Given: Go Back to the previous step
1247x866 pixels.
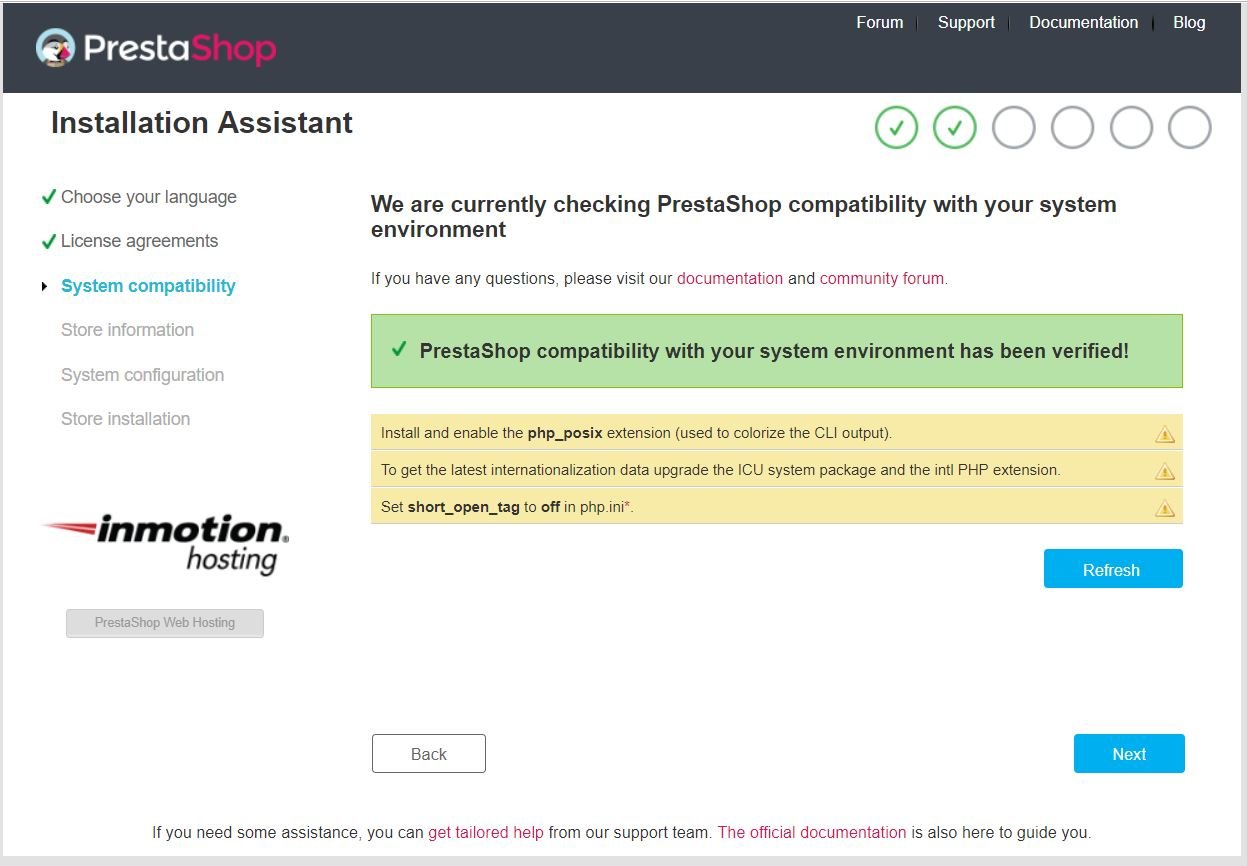Looking at the screenshot, I should click(x=429, y=754).
